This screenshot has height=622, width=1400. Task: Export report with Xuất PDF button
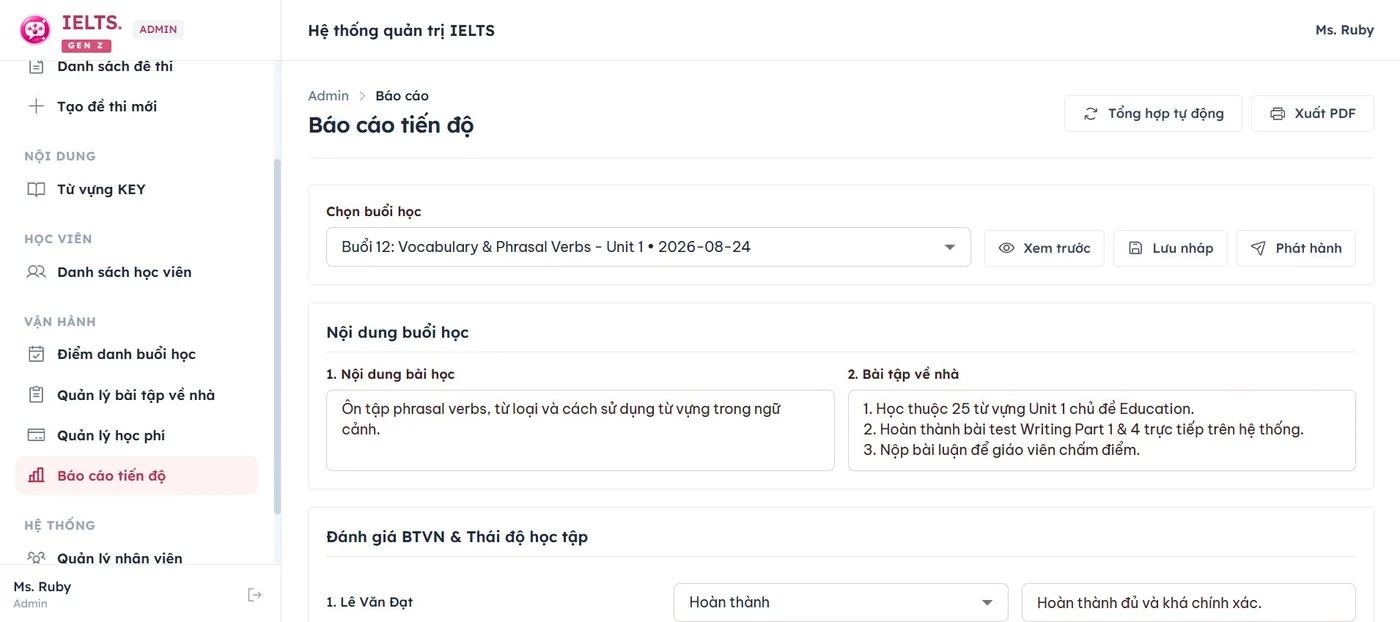[x=1313, y=114]
